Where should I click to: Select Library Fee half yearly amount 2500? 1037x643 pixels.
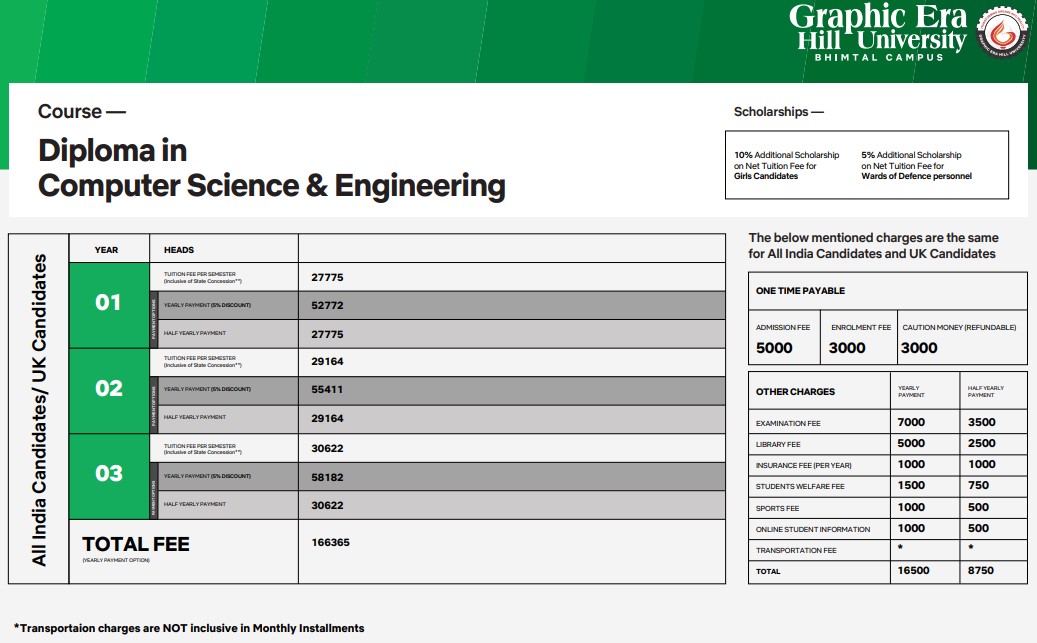981,443
